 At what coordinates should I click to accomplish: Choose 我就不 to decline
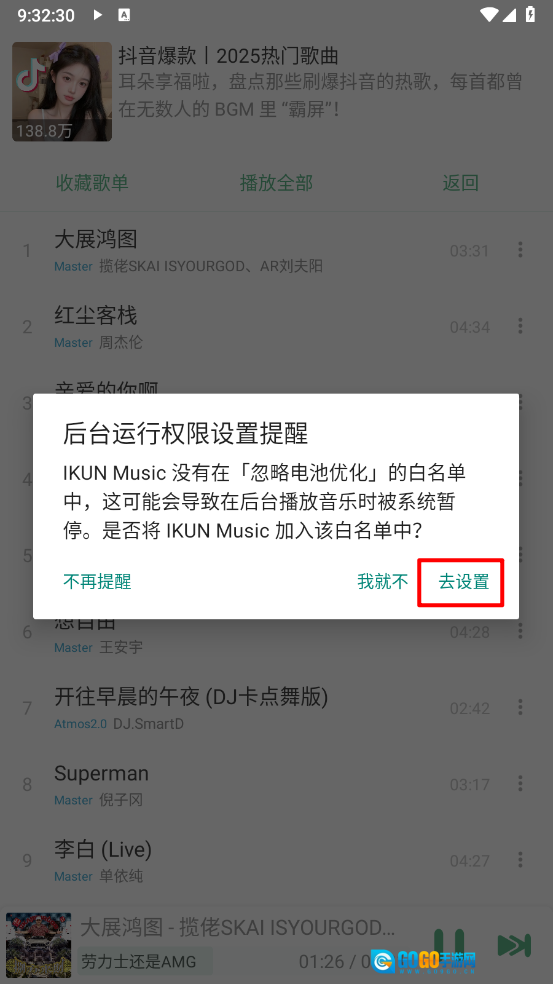[382, 582]
